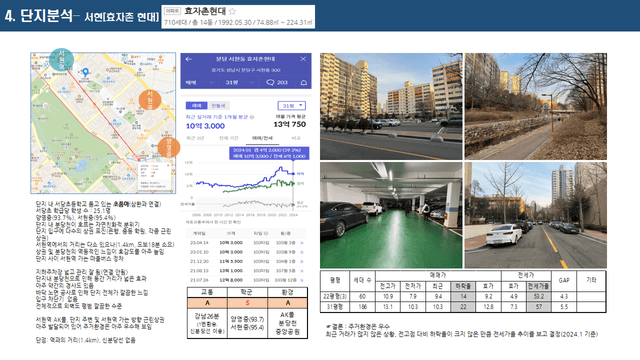Viewport: 640px width, 360px height.
Task: Click the 단점: 역과의 거리 note line
Action: 86,340
